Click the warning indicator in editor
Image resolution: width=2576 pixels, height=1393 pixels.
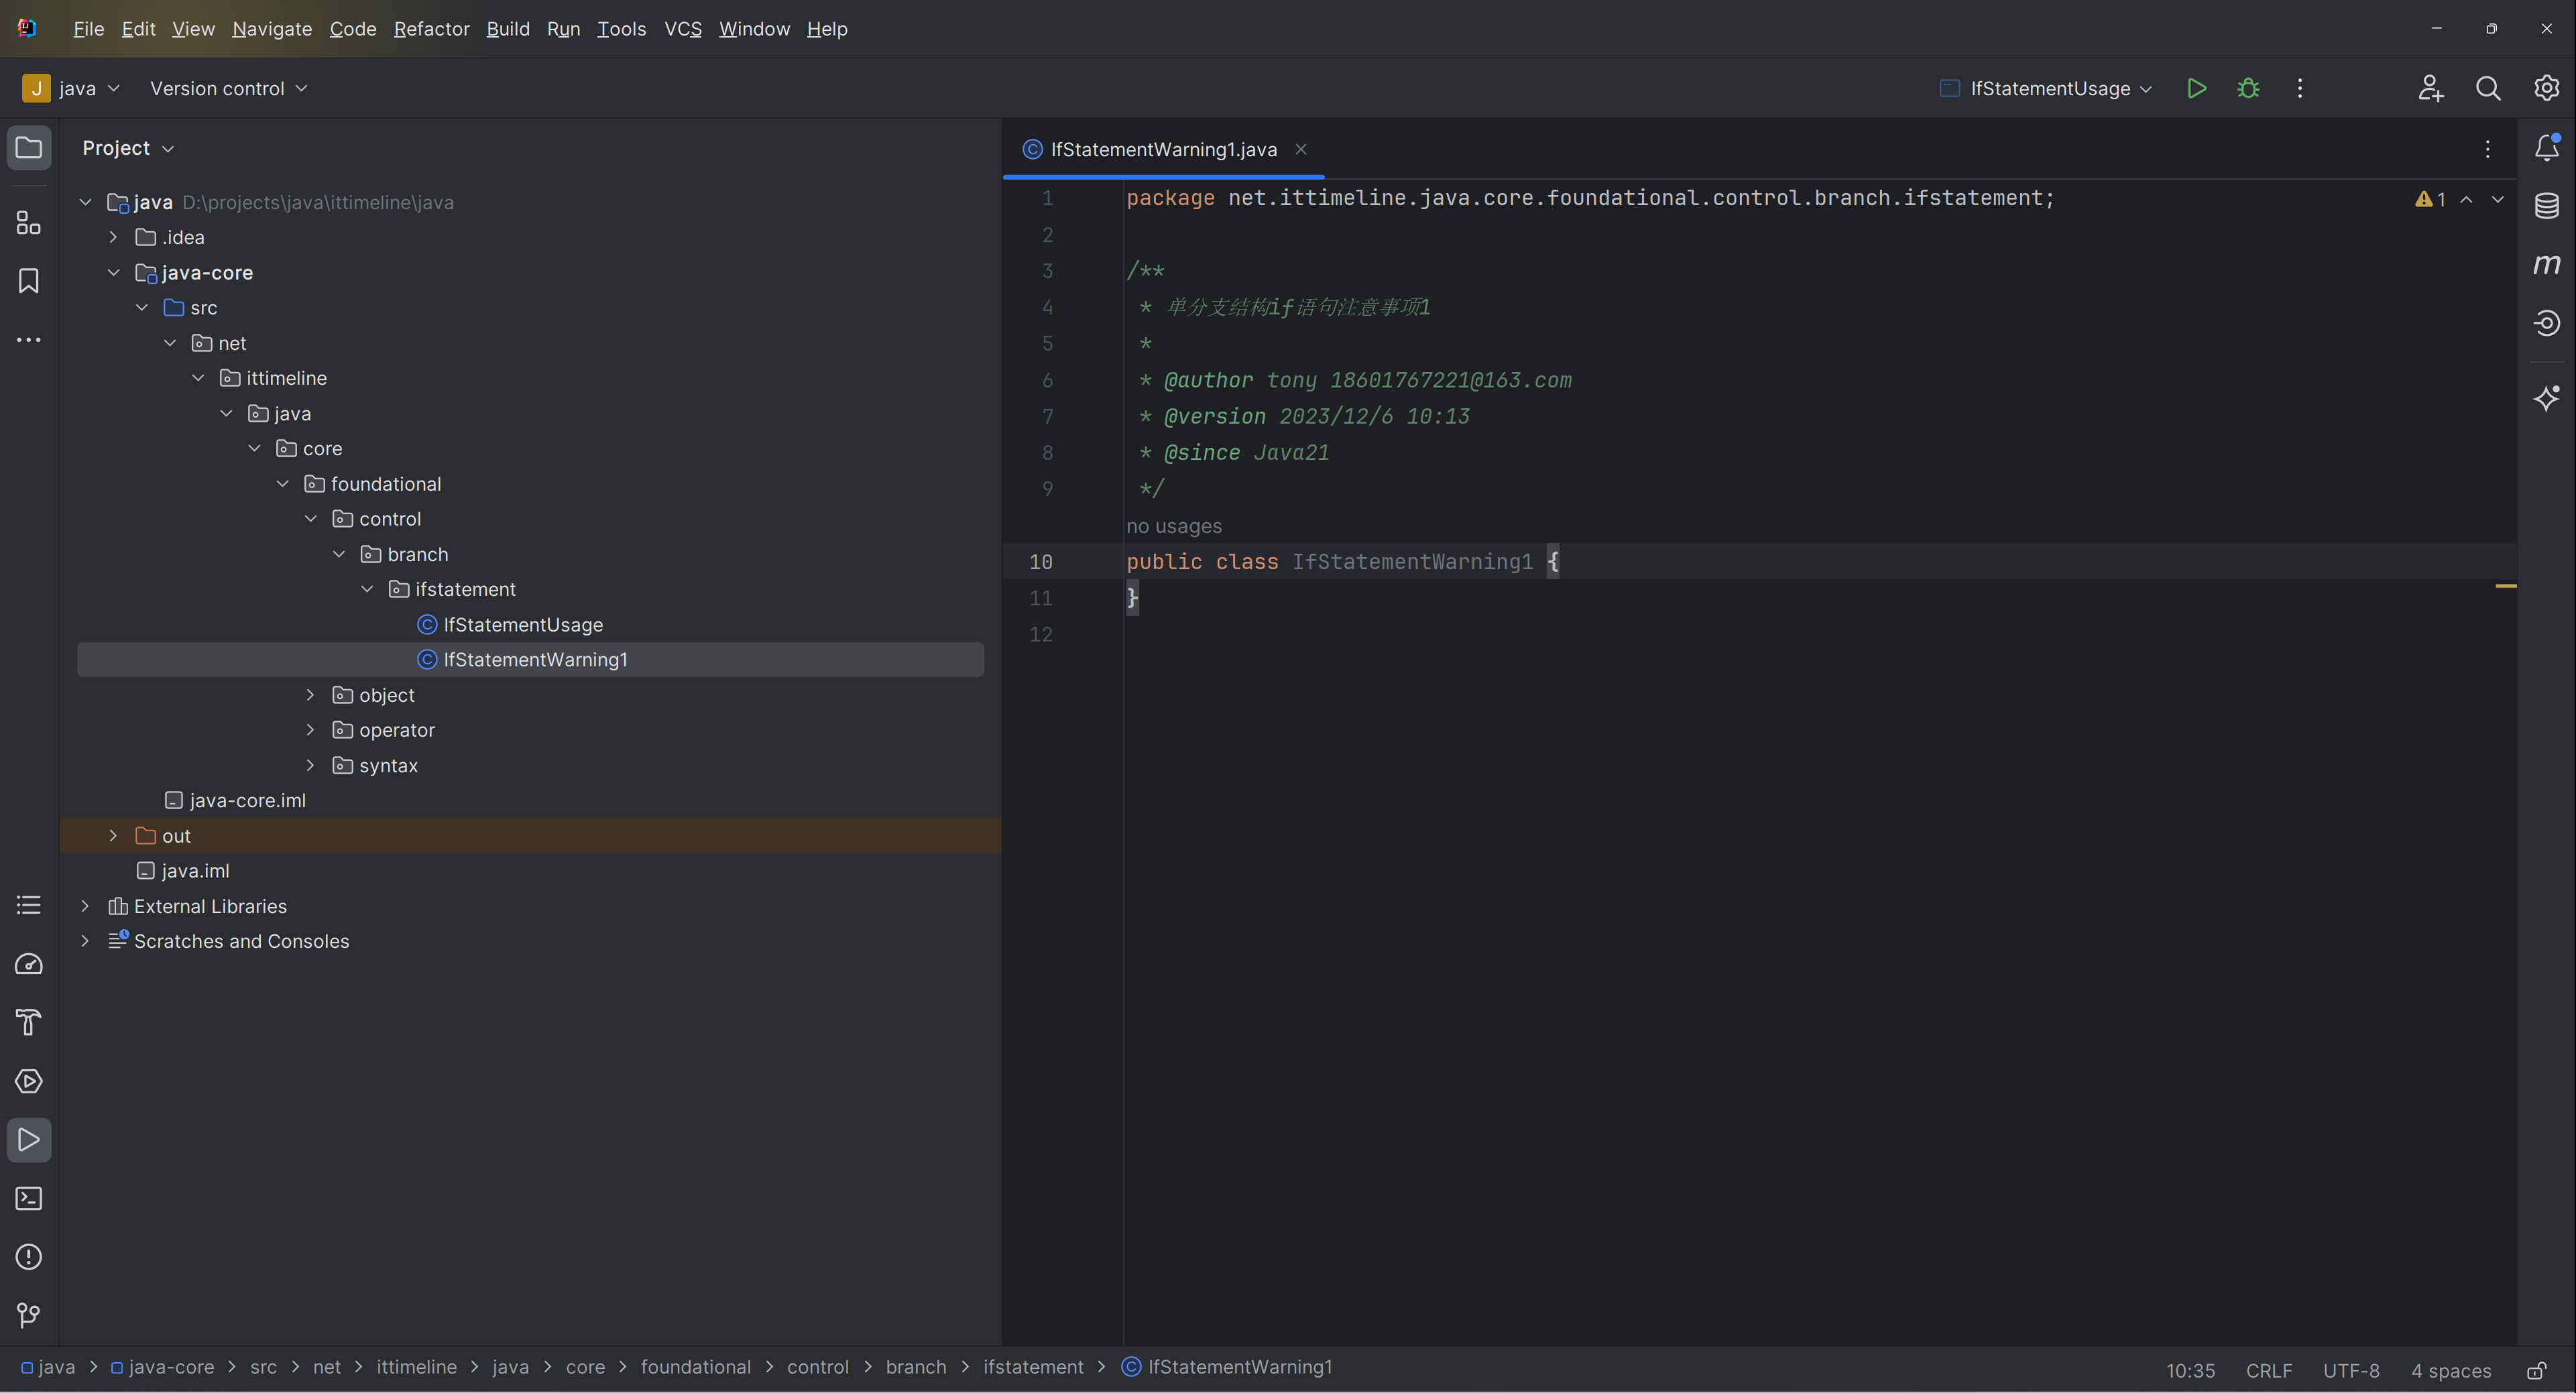coord(2430,199)
